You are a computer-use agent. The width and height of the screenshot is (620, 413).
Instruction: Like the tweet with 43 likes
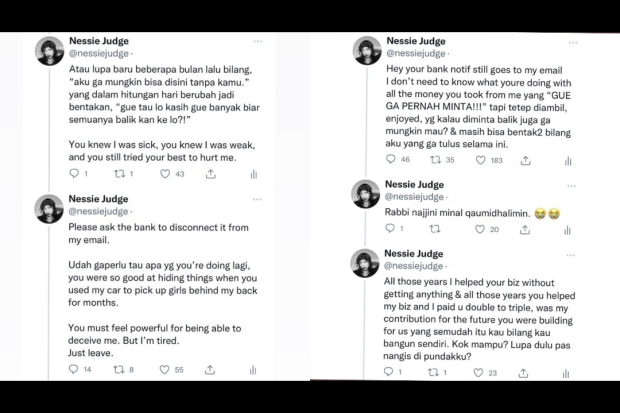pos(166,174)
